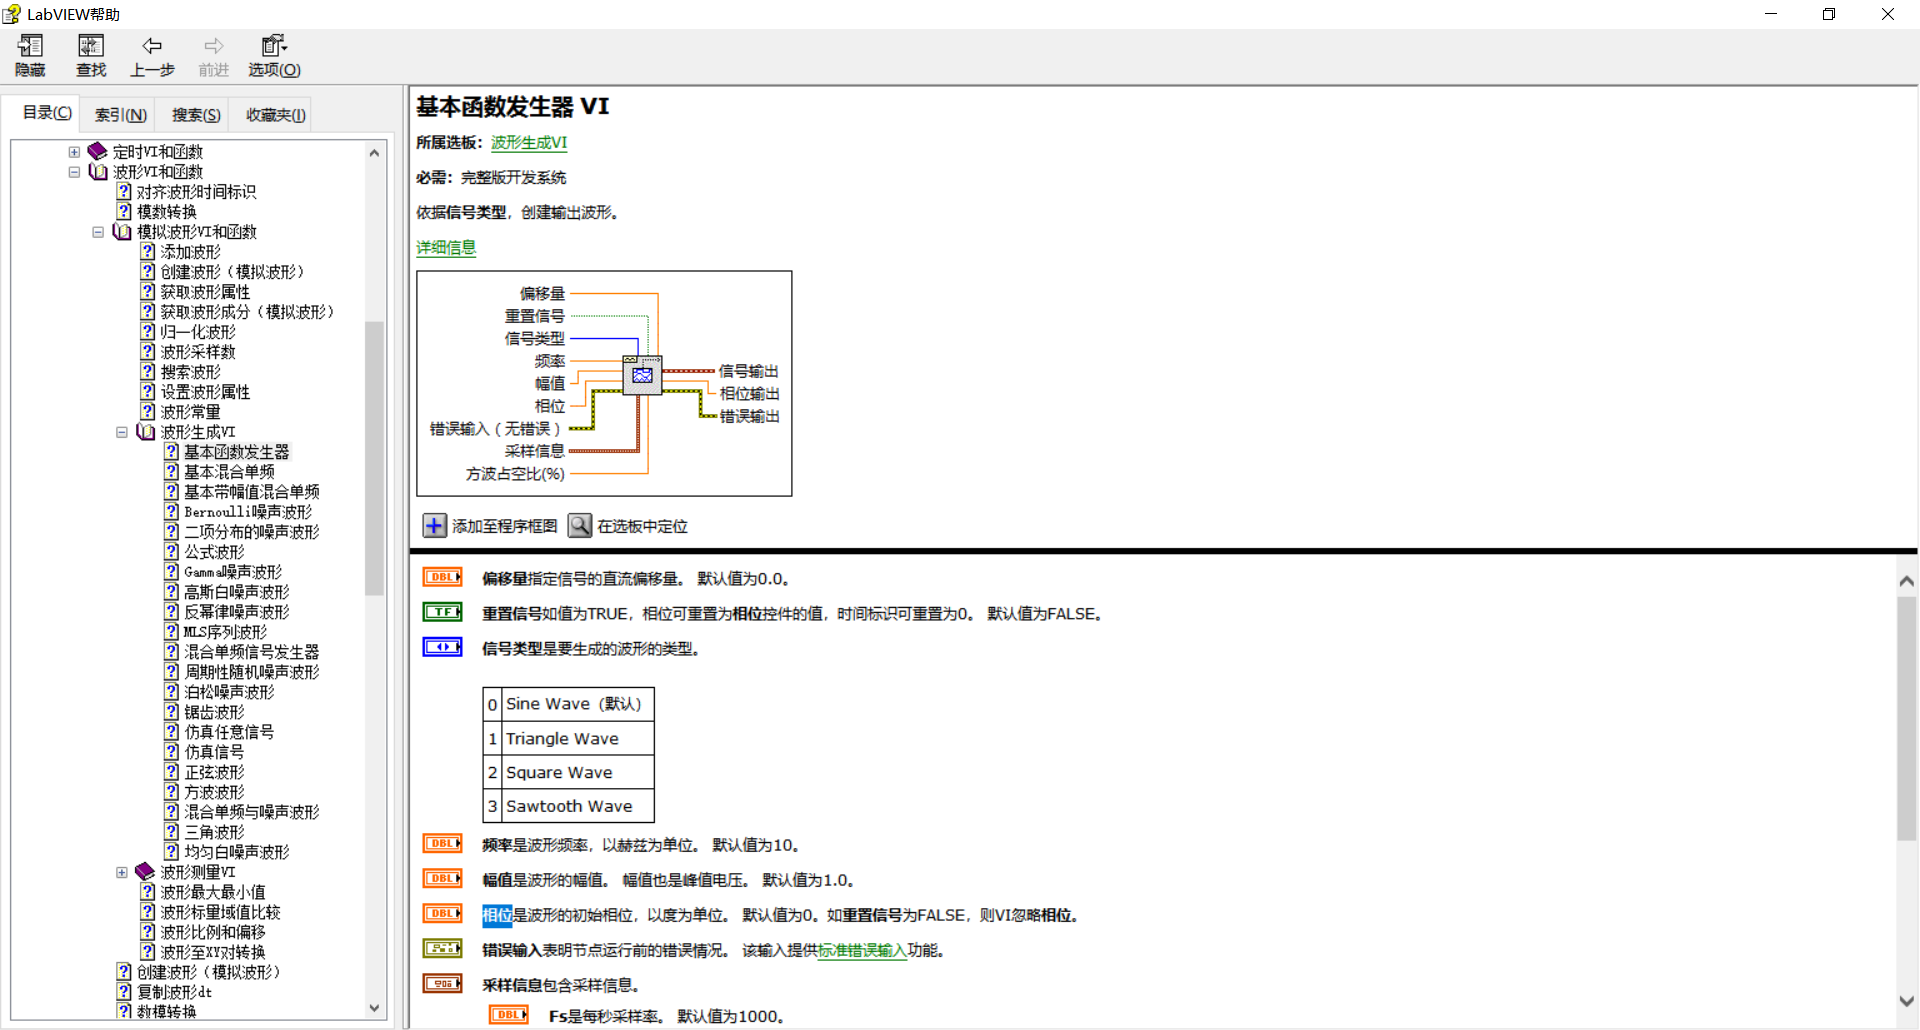The width and height of the screenshot is (1920, 1030).
Task: Click the error cluster icon beside 错误输入
Action: pos(442,949)
